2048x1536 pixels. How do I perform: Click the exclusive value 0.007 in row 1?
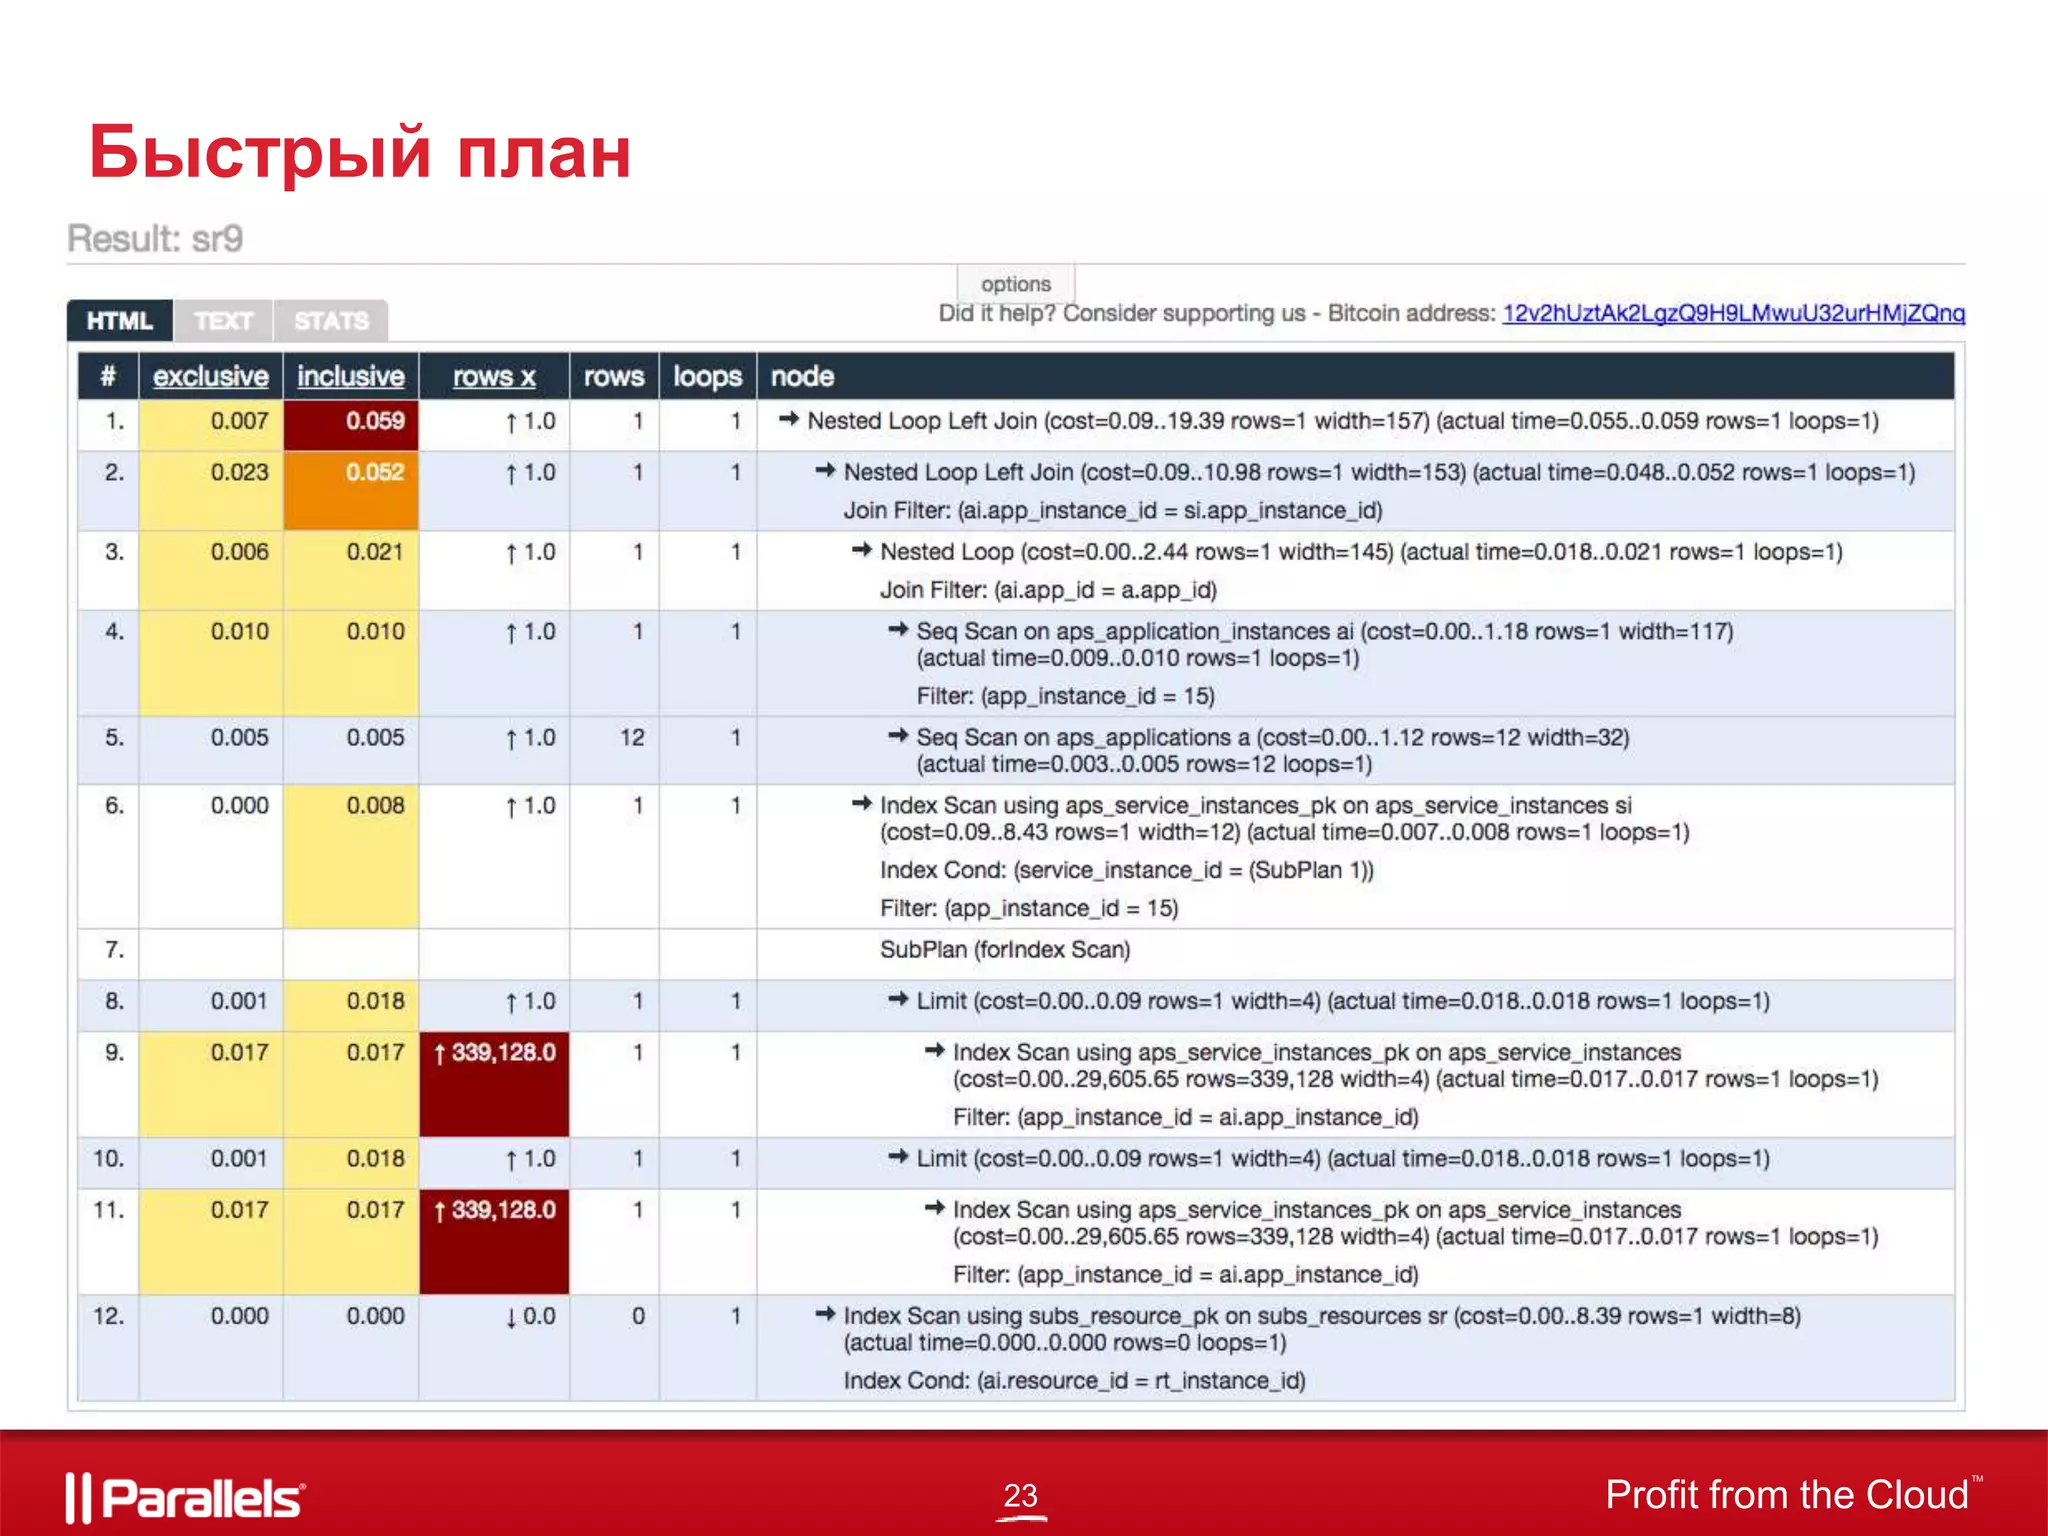coord(239,421)
